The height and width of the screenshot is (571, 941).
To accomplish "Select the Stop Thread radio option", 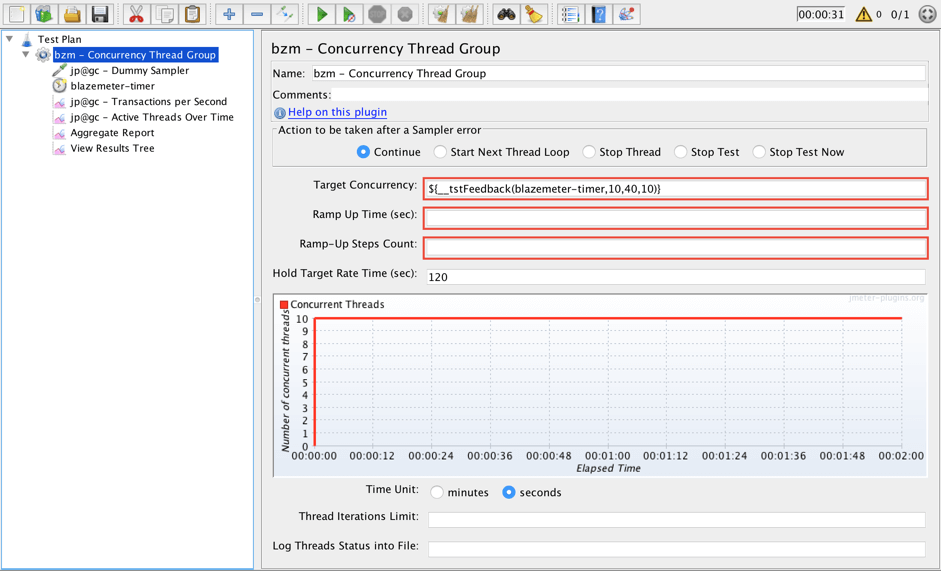I will pyautogui.click(x=589, y=152).
